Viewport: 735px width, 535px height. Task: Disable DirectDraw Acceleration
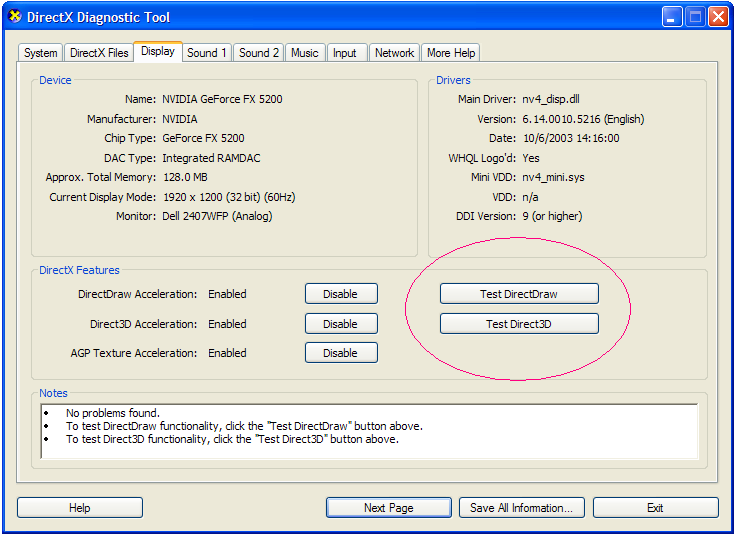pyautogui.click(x=341, y=294)
